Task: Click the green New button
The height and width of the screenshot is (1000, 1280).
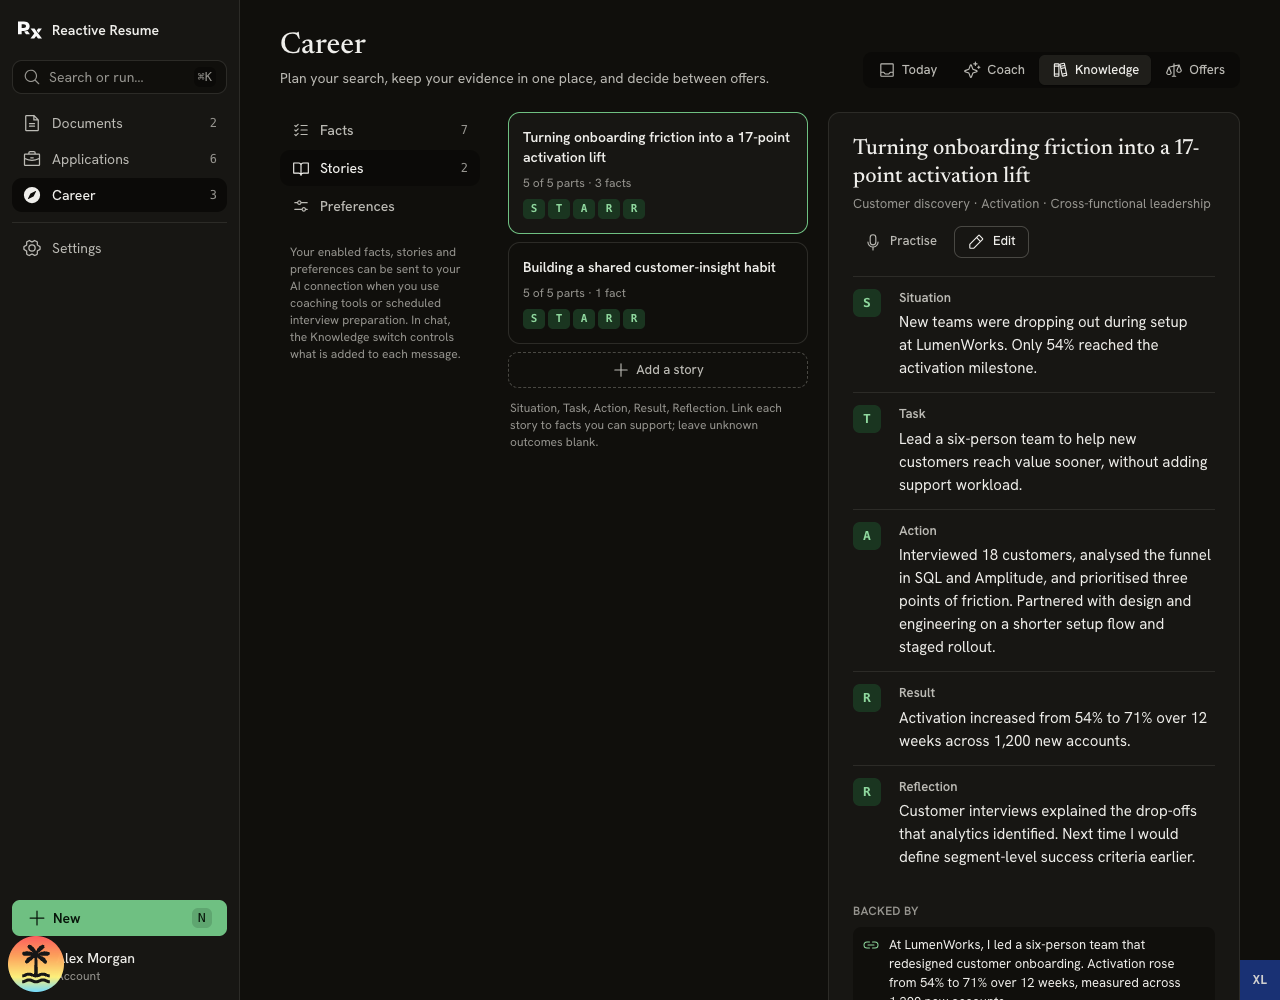Action: tap(119, 918)
